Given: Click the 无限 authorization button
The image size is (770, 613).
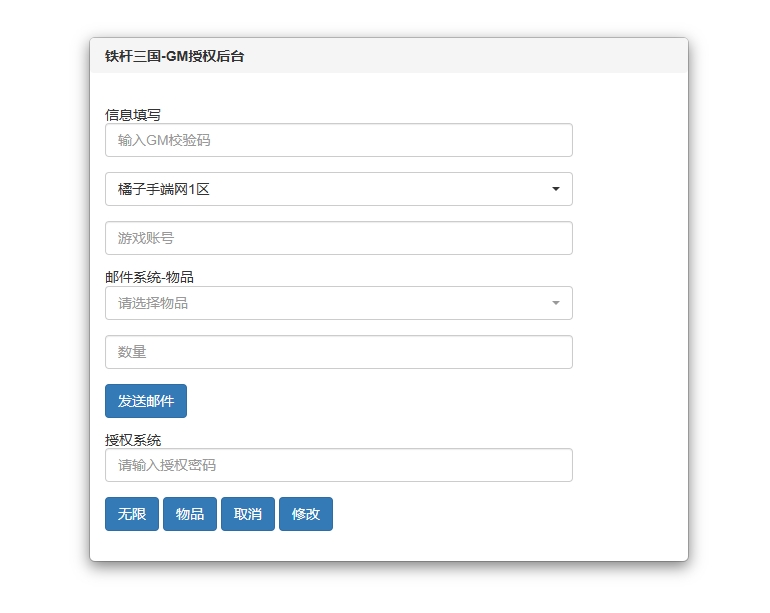Looking at the screenshot, I should (x=132, y=514).
